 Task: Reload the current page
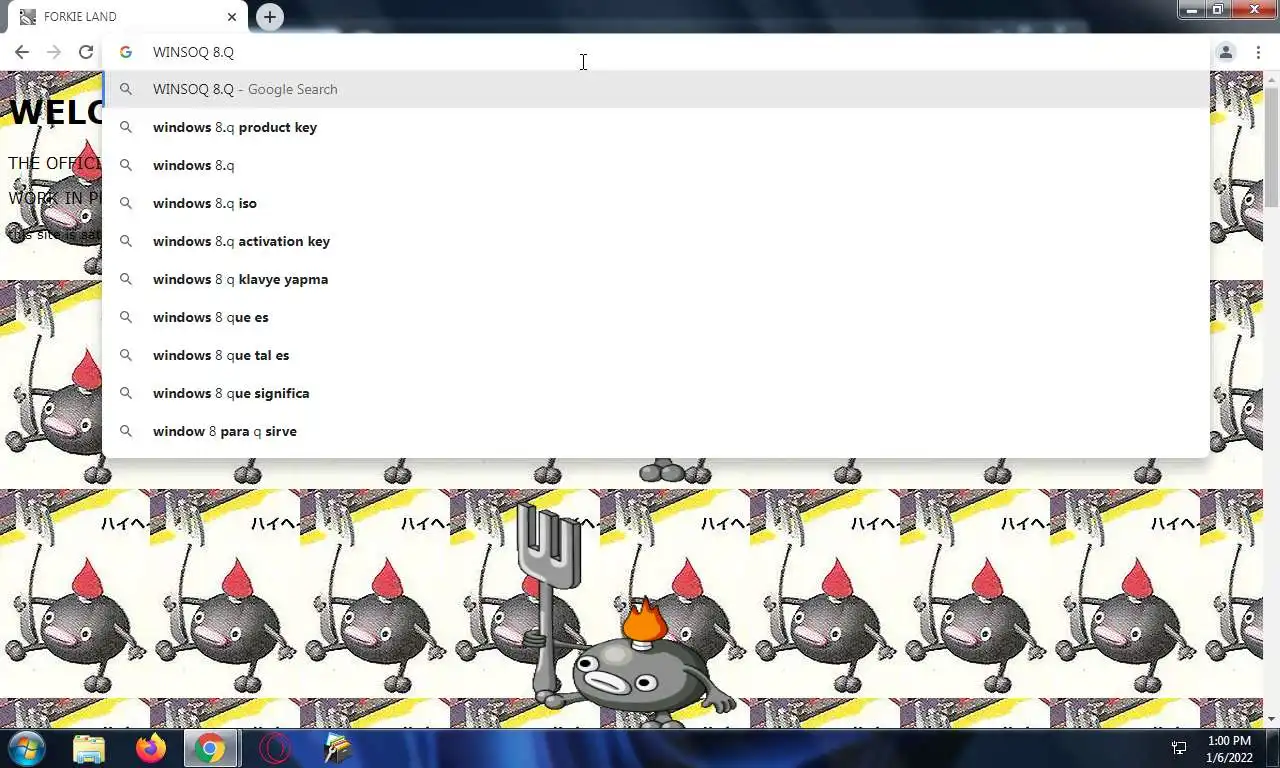(86, 52)
